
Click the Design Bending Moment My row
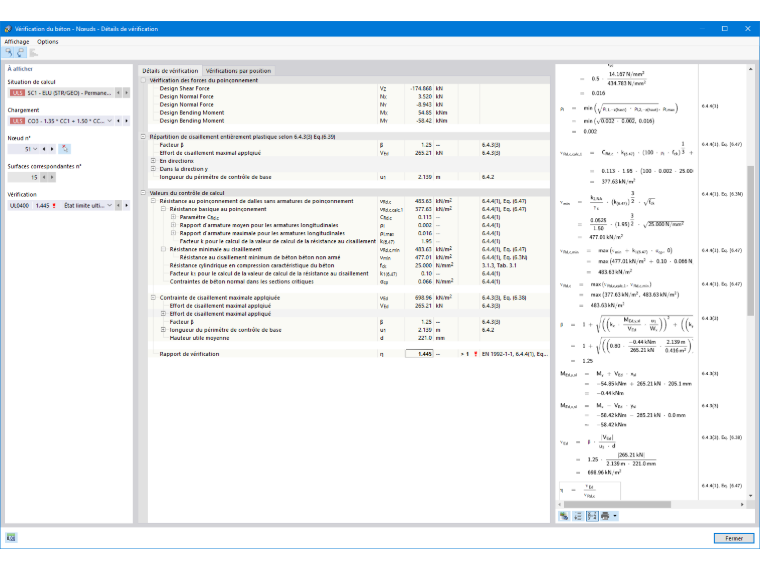[x=349, y=121]
